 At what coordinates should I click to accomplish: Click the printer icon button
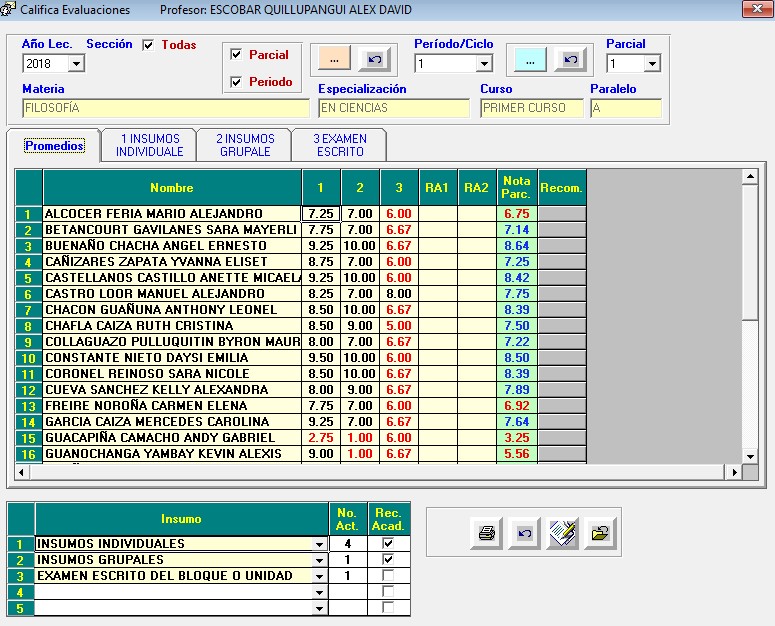486,534
